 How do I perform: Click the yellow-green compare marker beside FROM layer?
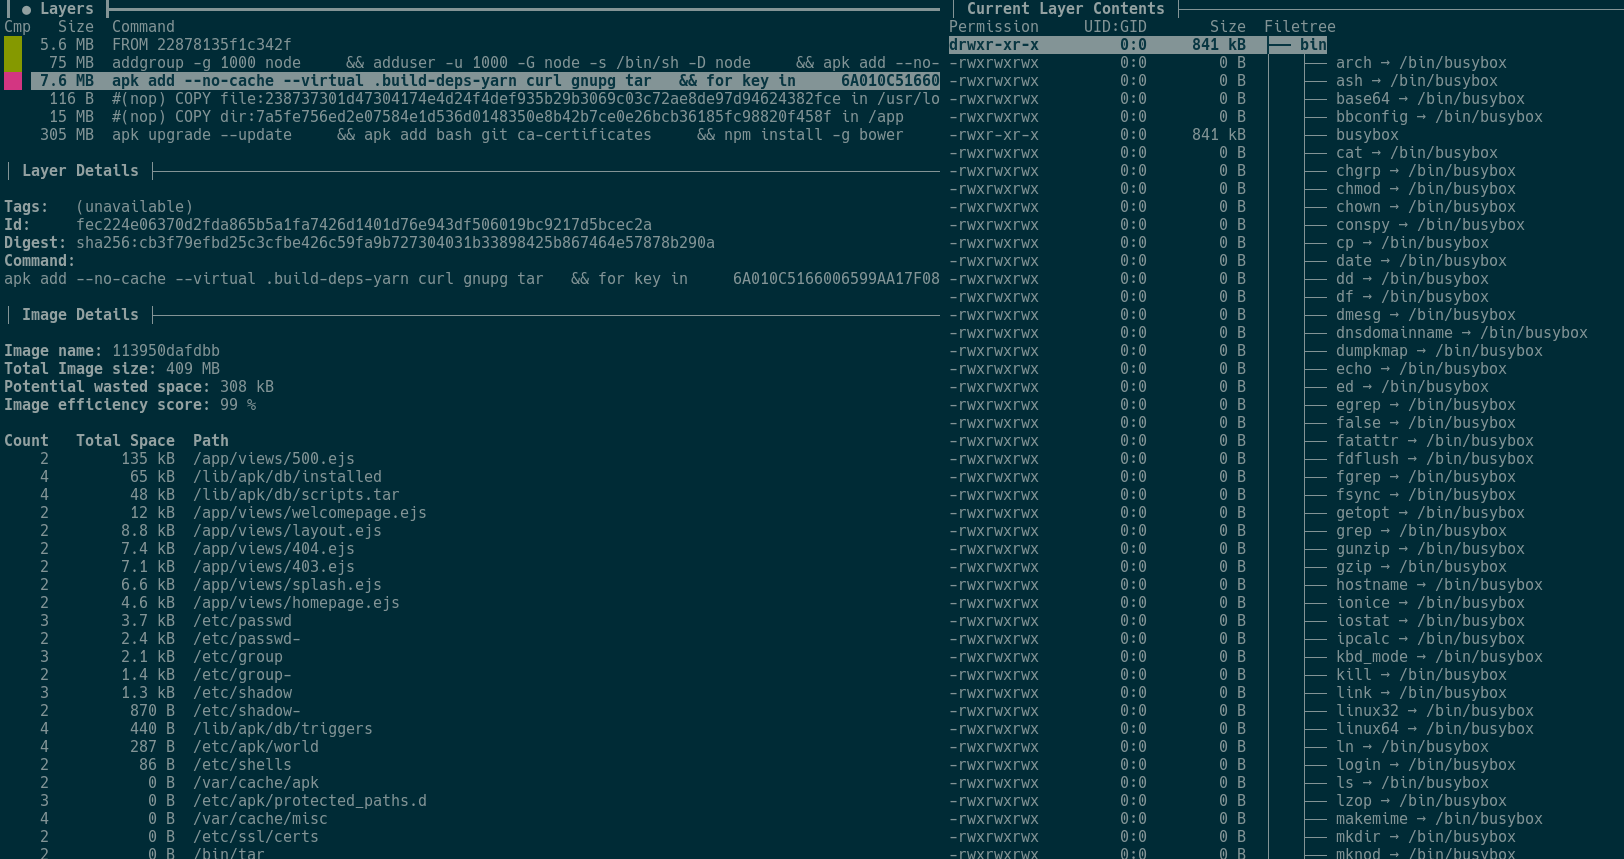[13, 46]
